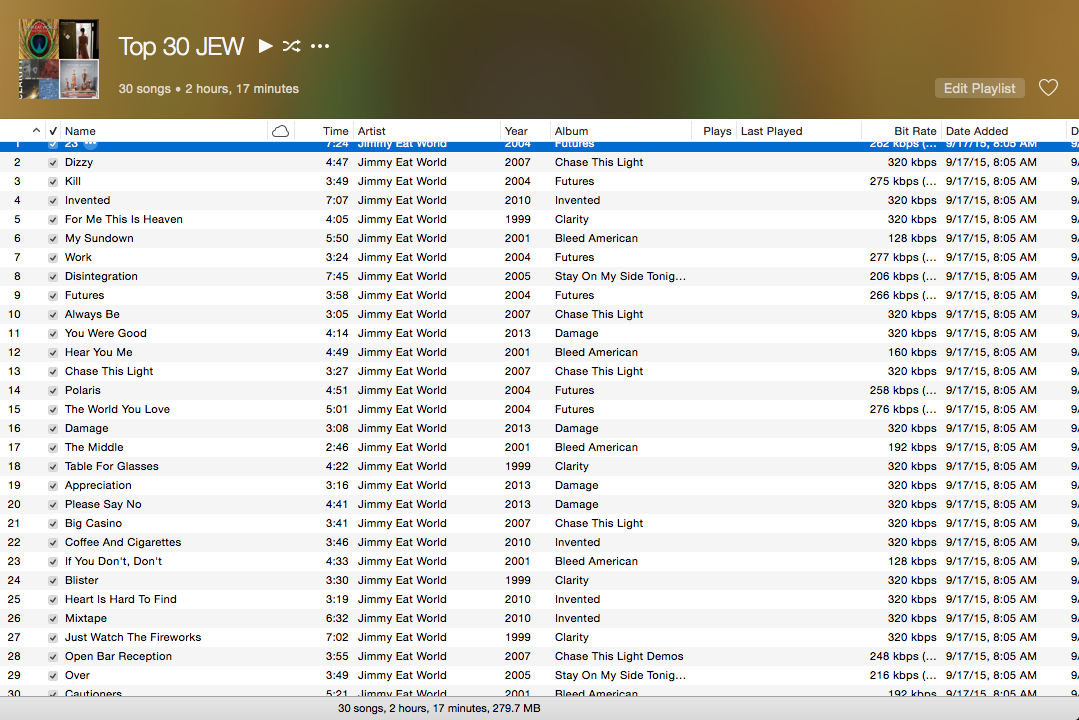Click the sort order arrow column header
The height and width of the screenshot is (720, 1079).
pos(36,131)
